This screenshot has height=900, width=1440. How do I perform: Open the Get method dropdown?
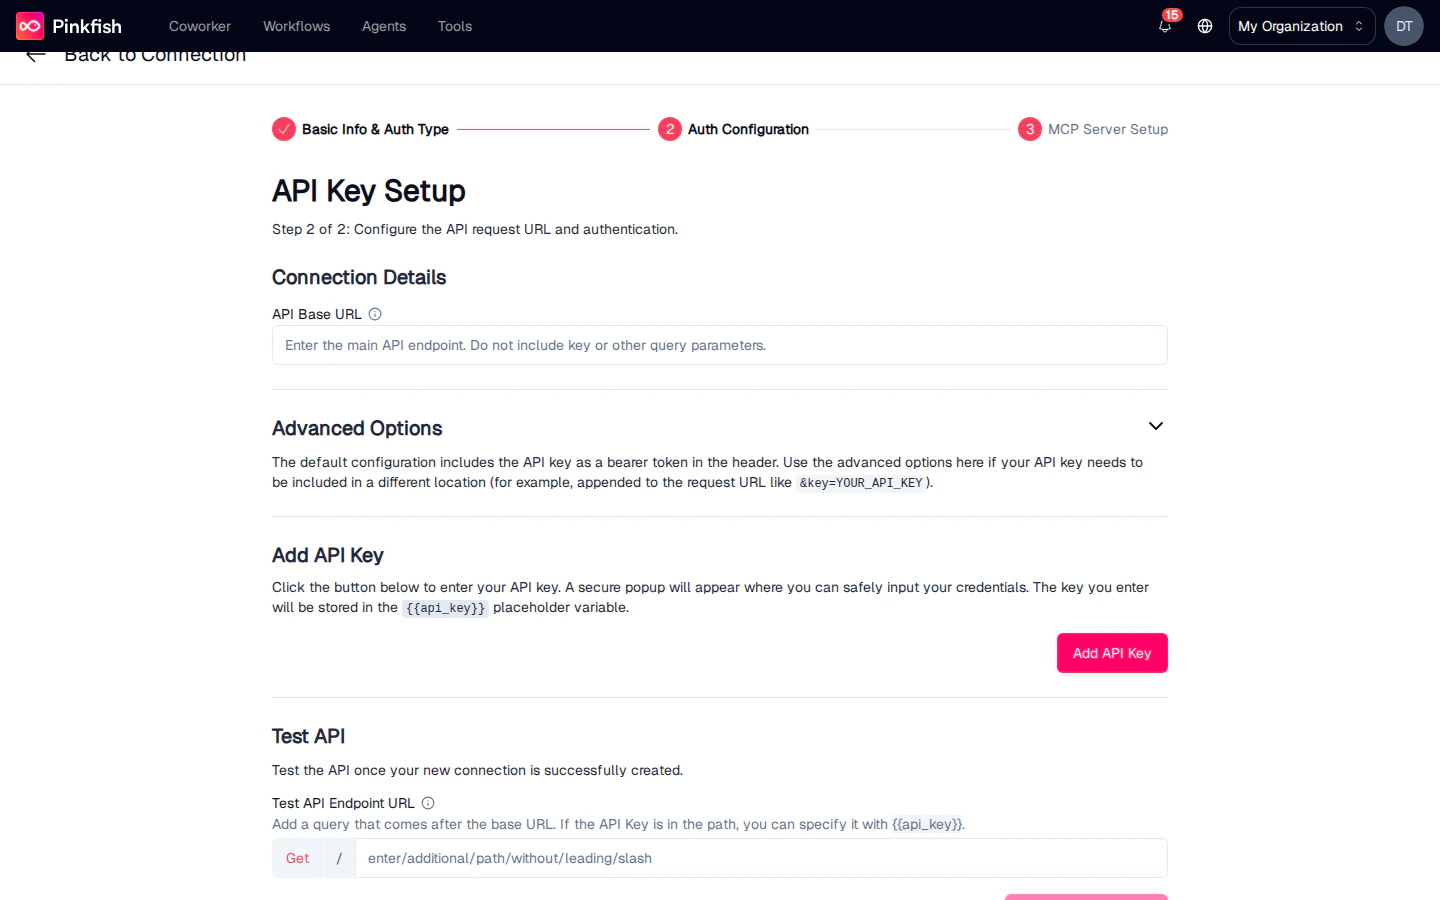coord(297,858)
